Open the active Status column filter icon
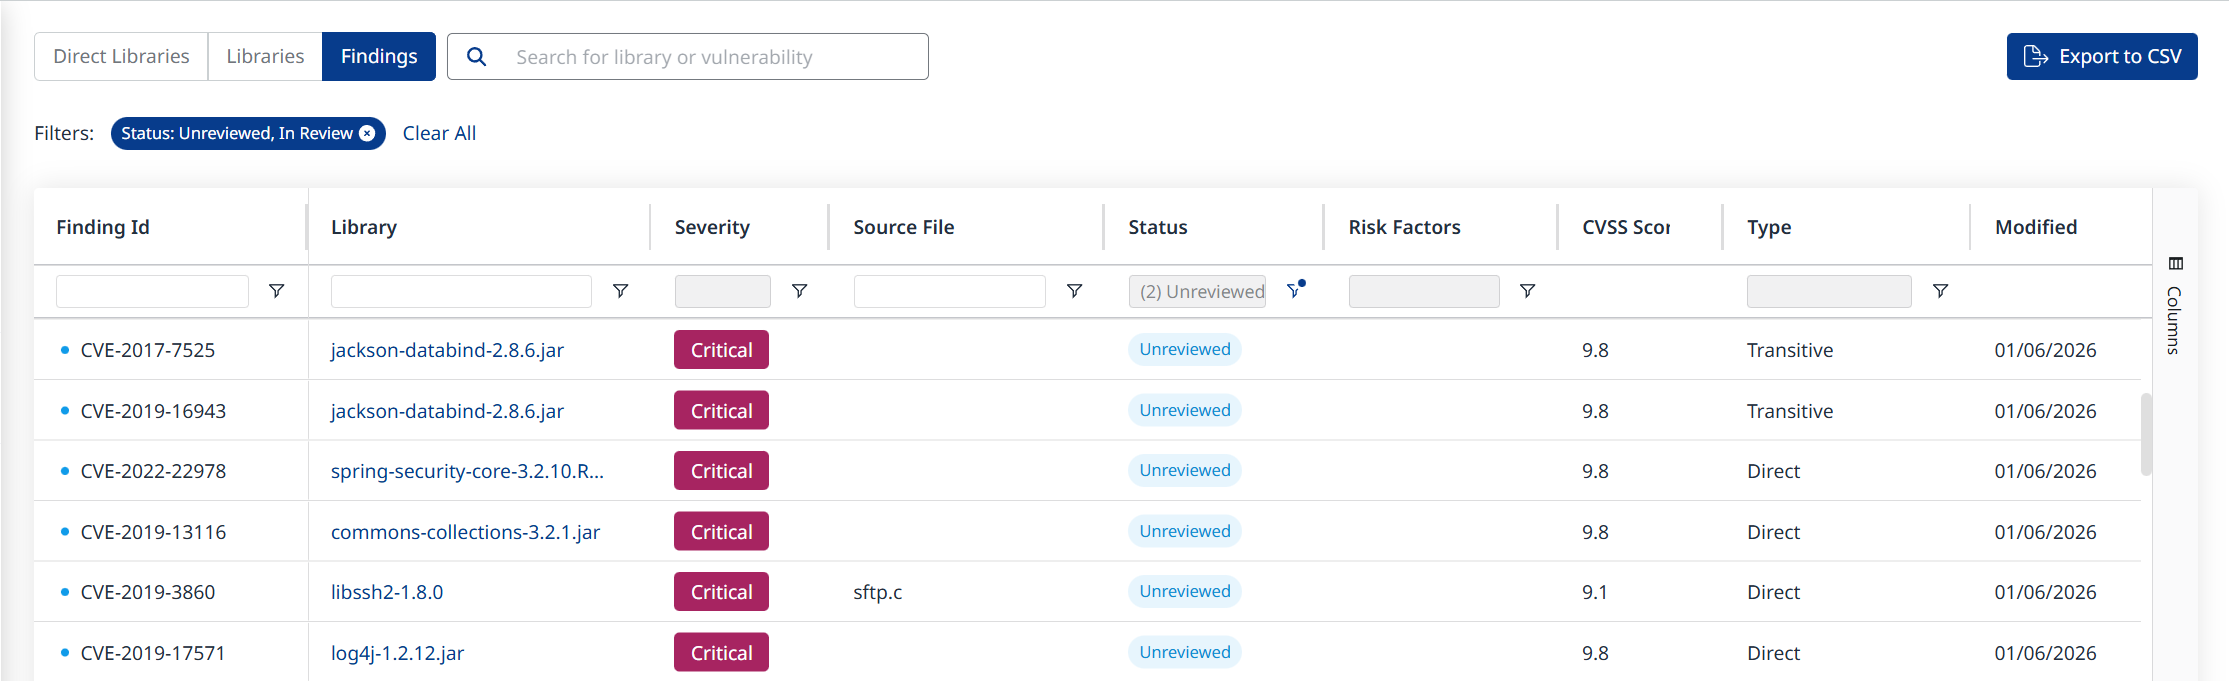 click(1295, 291)
